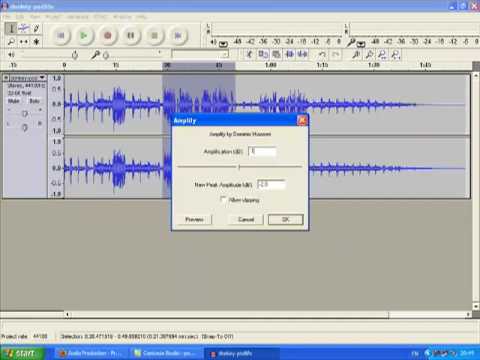Enable the Allow clipping checkbox

click(223, 200)
